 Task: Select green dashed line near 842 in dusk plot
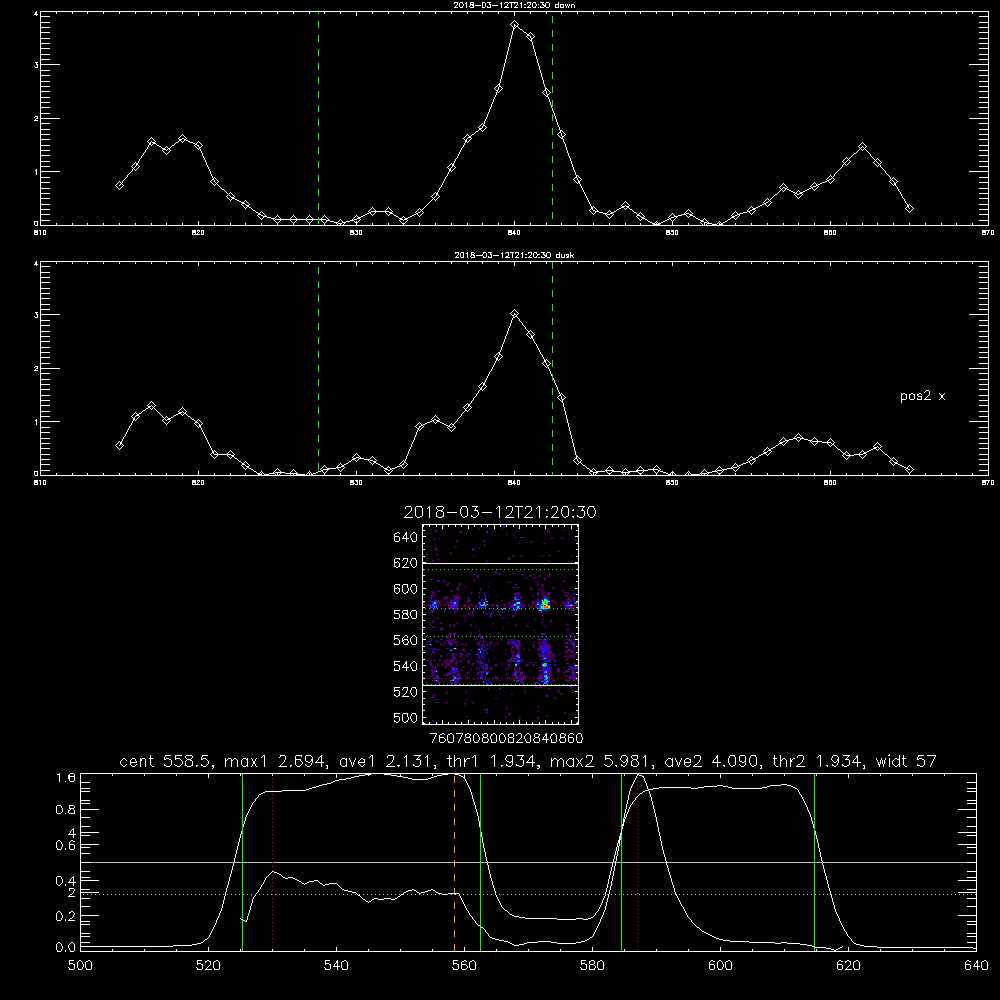point(552,369)
